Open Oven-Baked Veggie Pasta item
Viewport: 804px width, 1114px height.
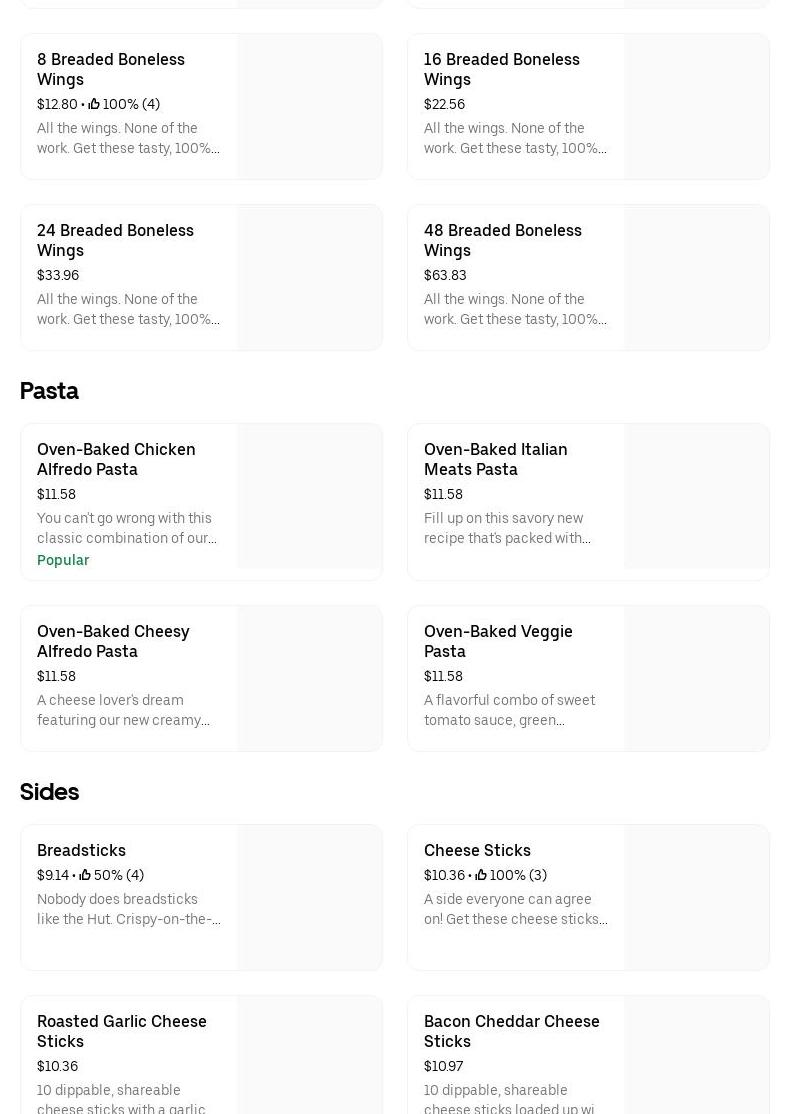tap(498, 641)
